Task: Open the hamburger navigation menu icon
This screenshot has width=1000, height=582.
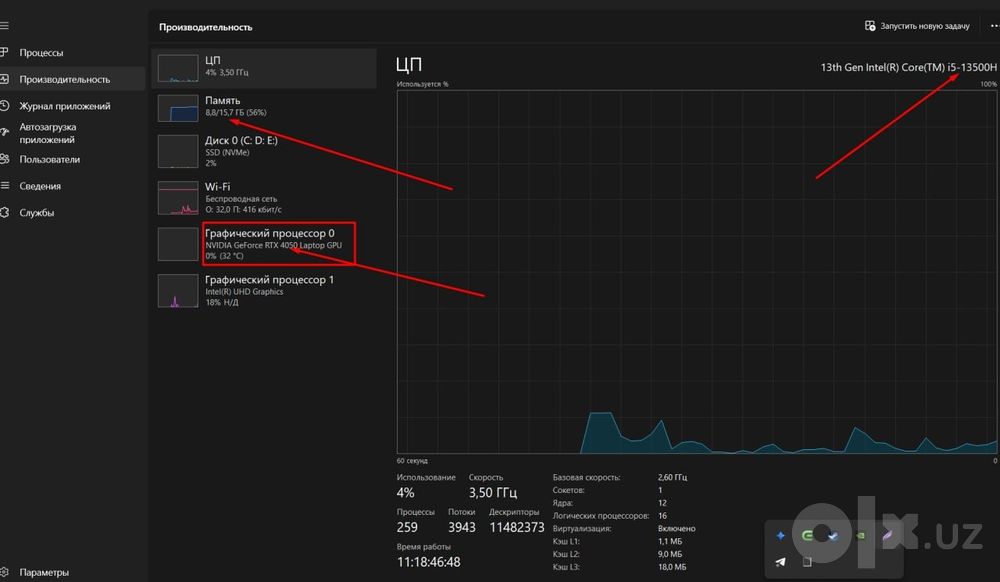Action: [4, 25]
